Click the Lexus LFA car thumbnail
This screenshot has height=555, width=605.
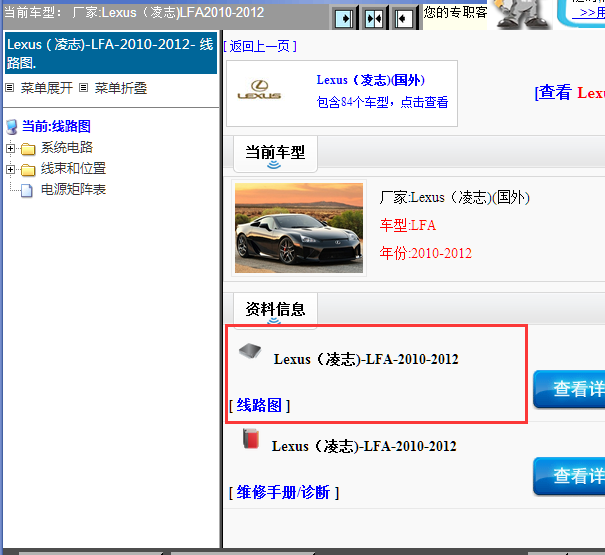click(299, 228)
